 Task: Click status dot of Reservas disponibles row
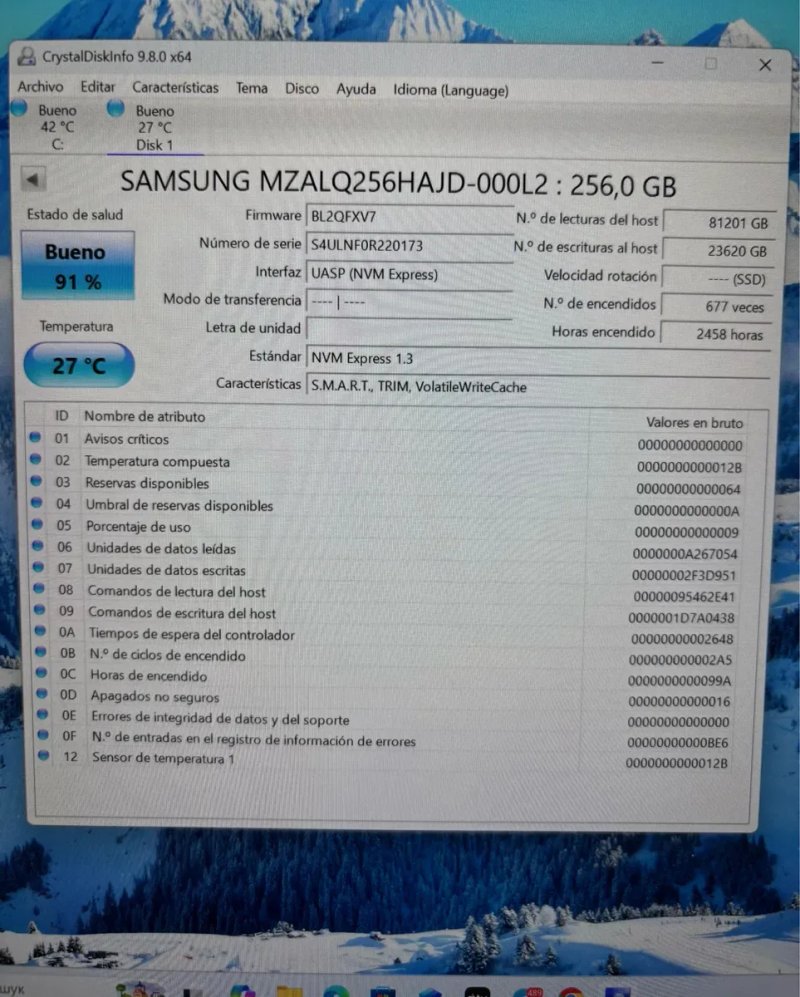[36, 481]
